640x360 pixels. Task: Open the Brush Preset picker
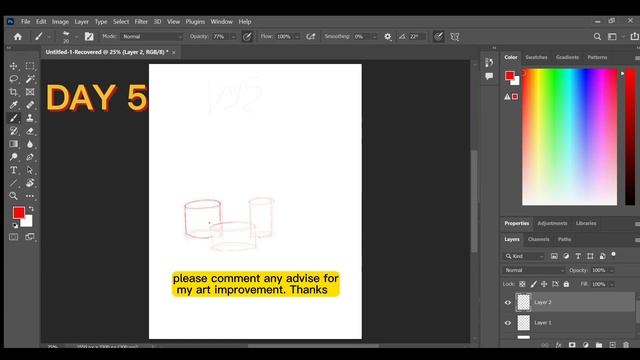(68, 37)
